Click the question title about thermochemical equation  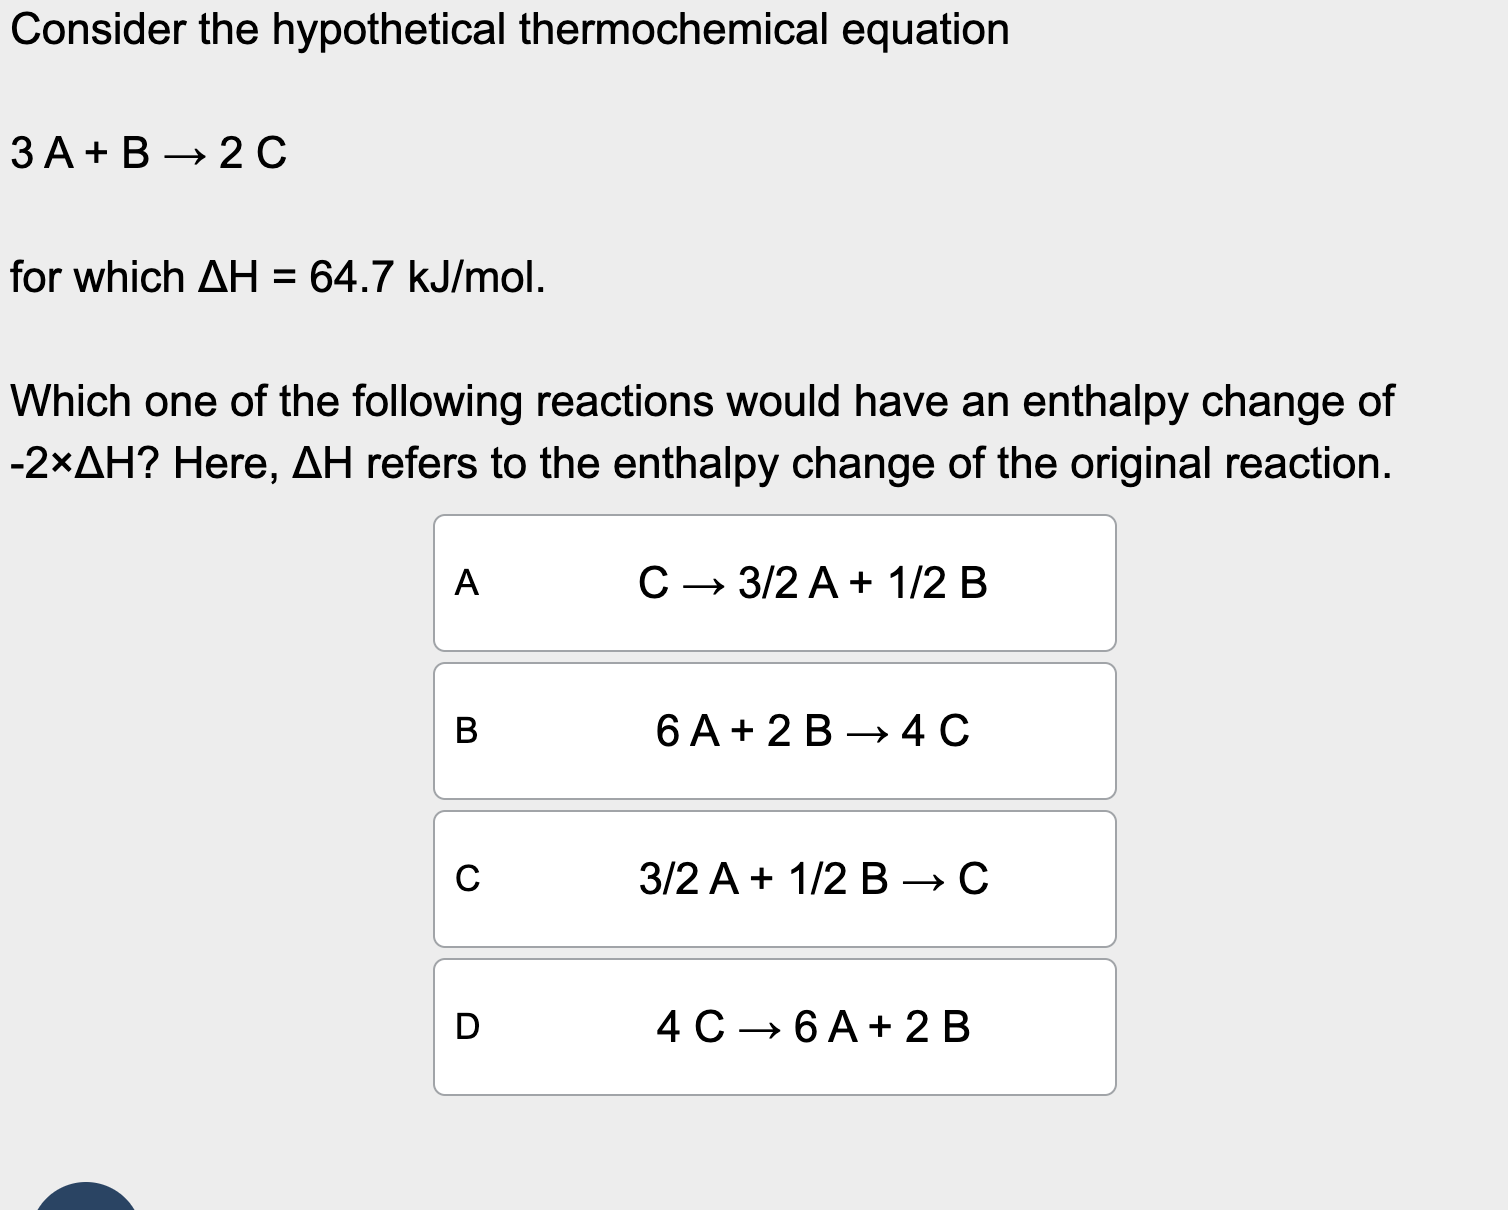tap(508, 29)
